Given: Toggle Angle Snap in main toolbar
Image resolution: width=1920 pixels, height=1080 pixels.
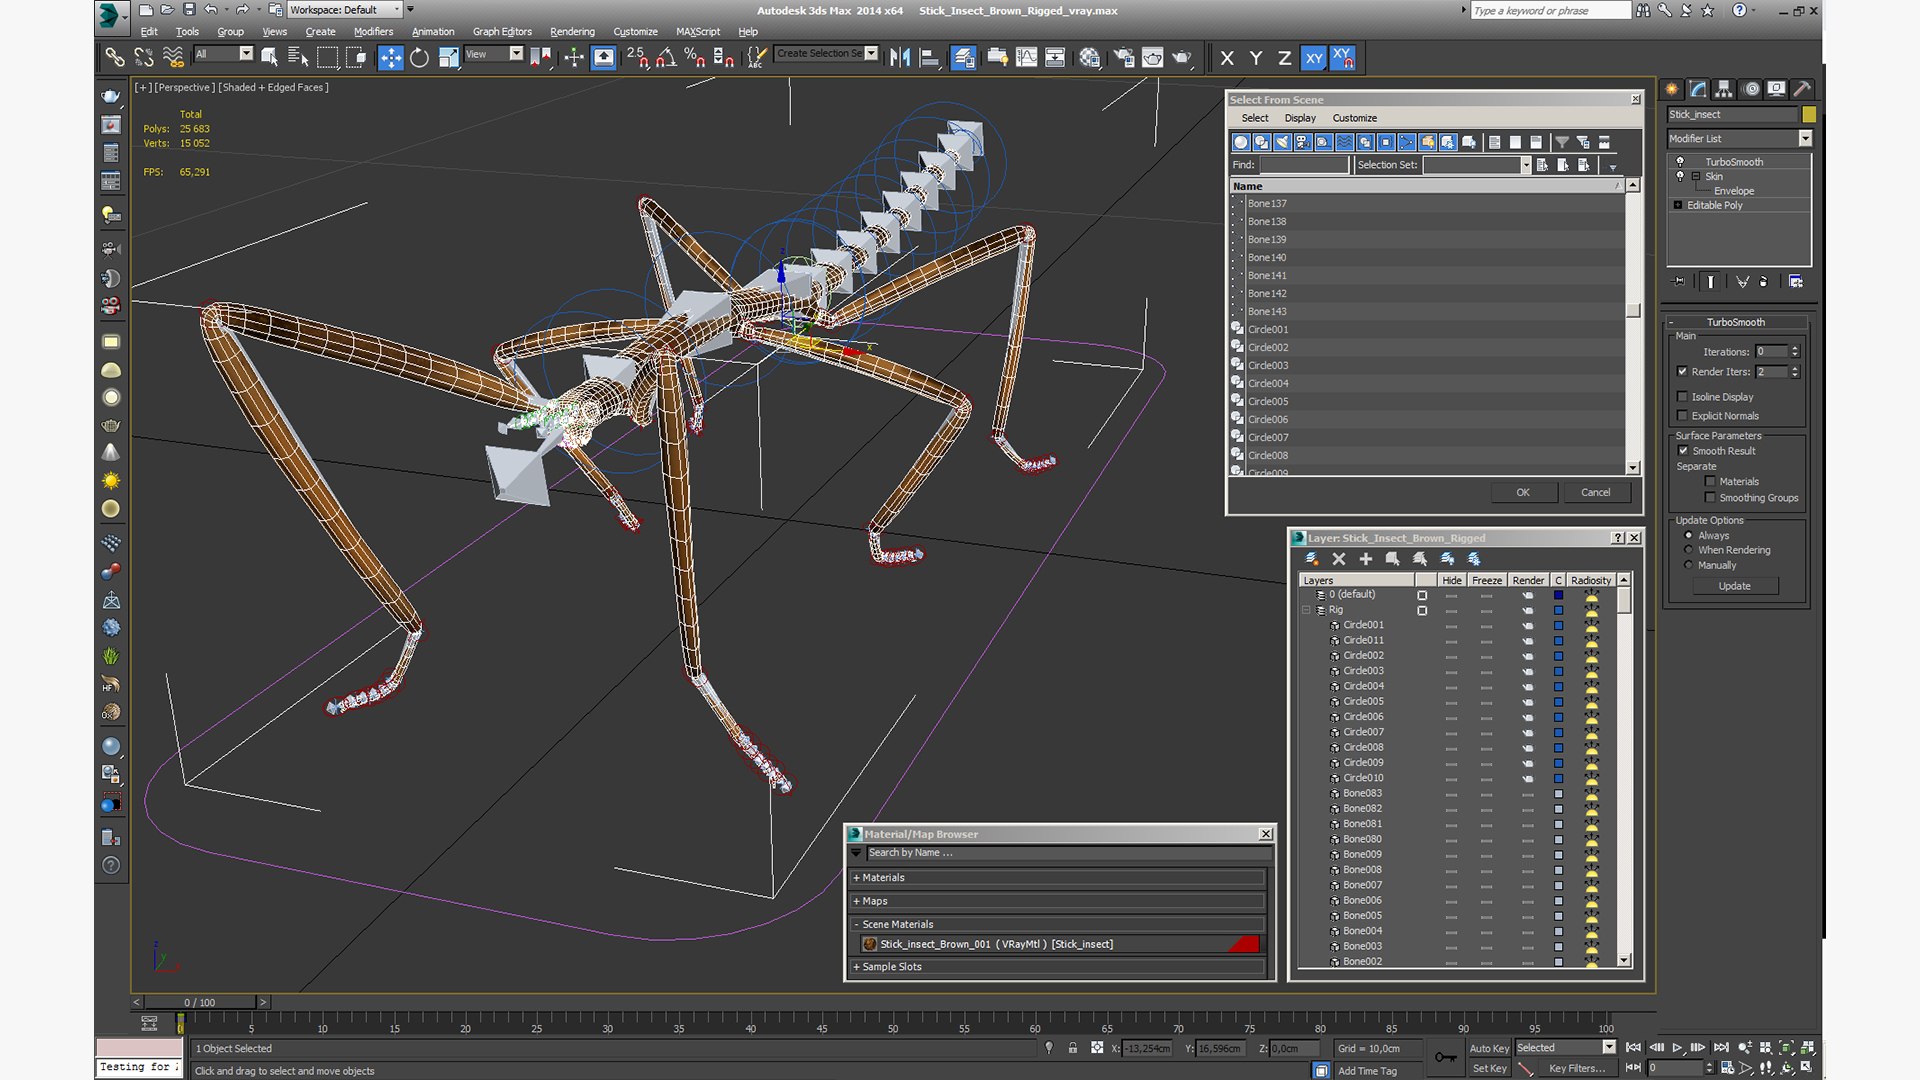Looking at the screenshot, I should [x=666, y=57].
